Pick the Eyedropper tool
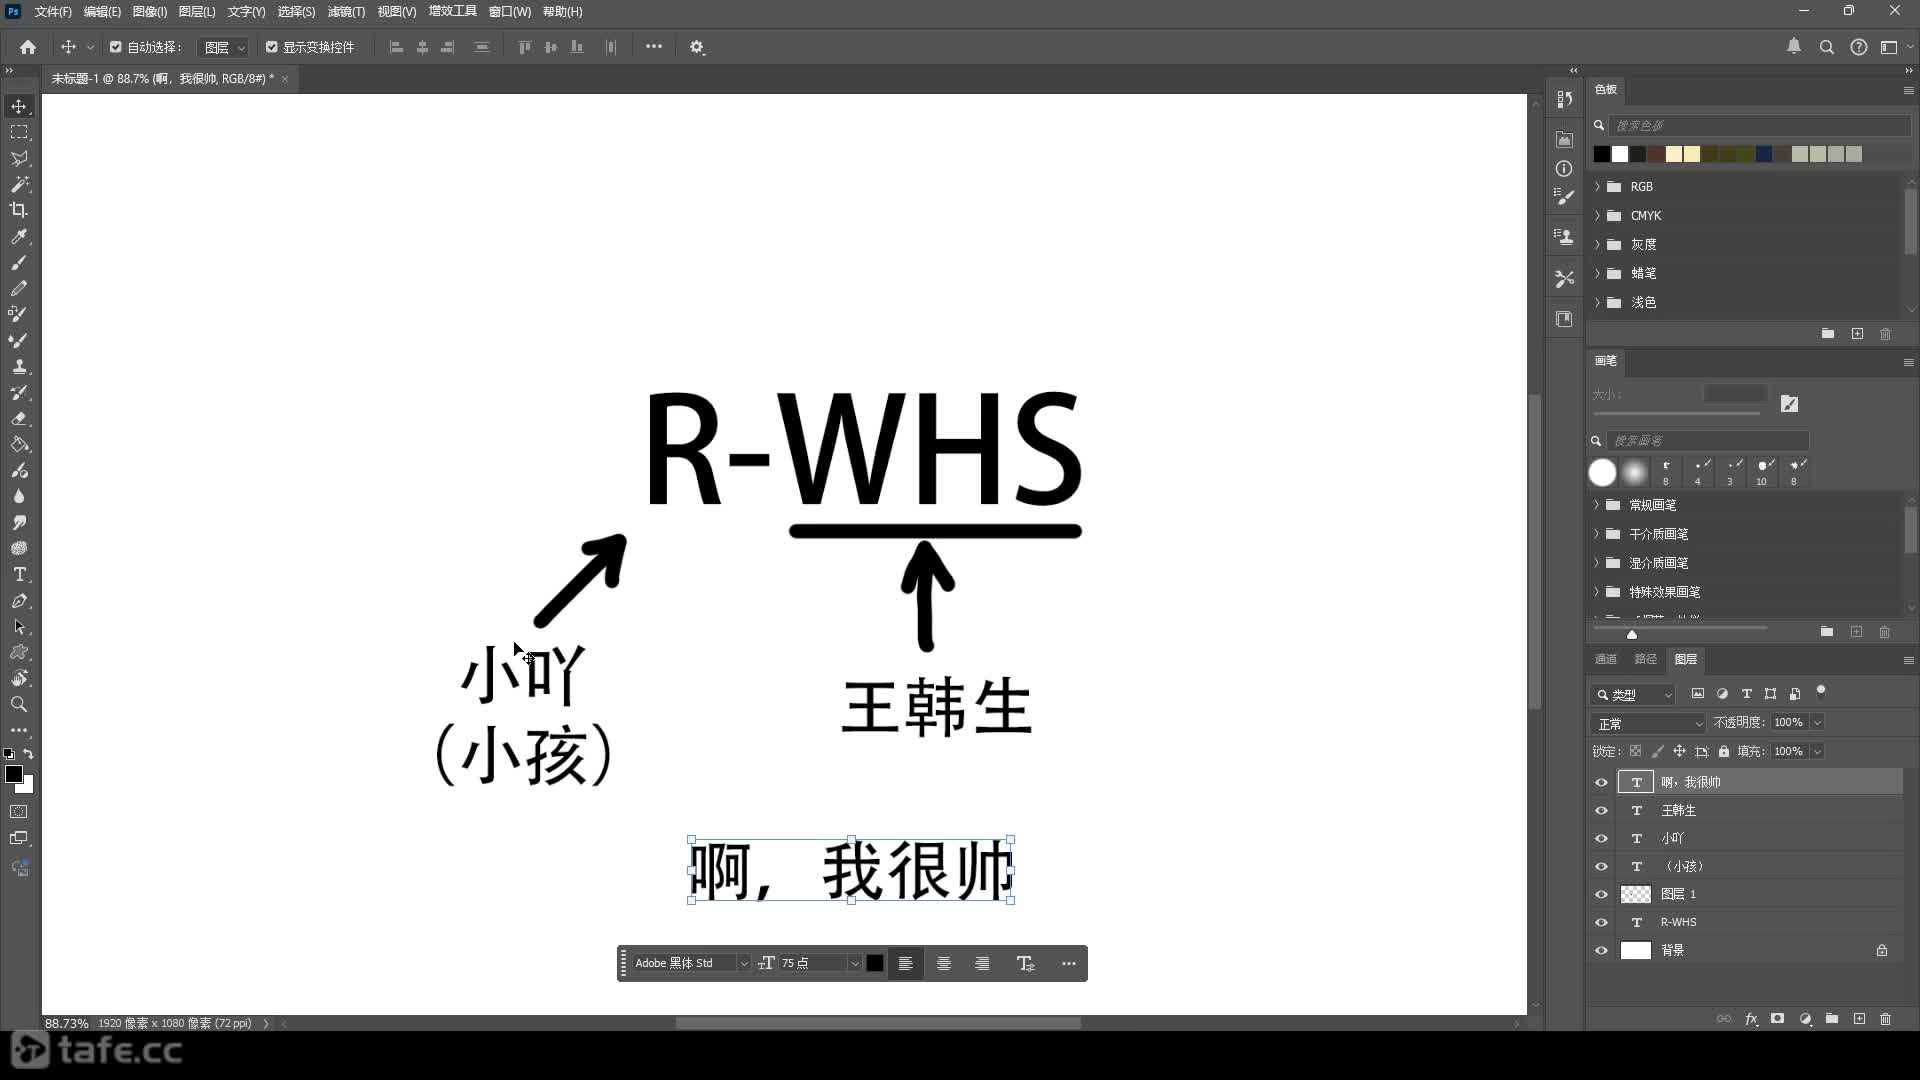Viewport: 1920px width, 1080px height. 19,237
